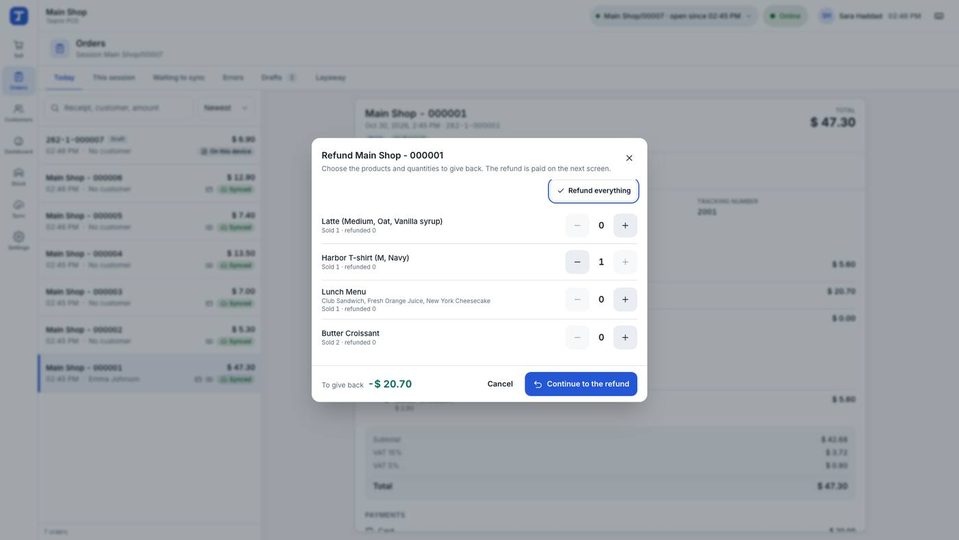Screen dimensions: 959x540
Task: Open the Orders sidebar icon
Action: pyautogui.click(x=18, y=80)
